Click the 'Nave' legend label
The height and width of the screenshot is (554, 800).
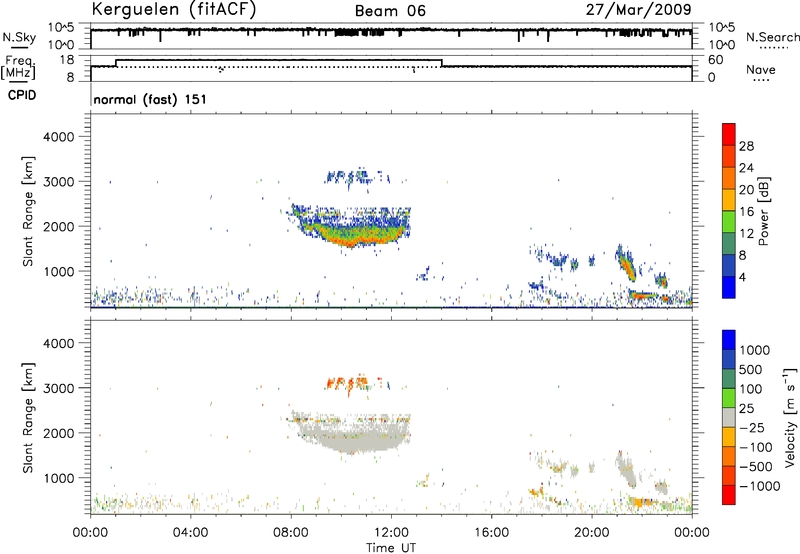(x=760, y=69)
